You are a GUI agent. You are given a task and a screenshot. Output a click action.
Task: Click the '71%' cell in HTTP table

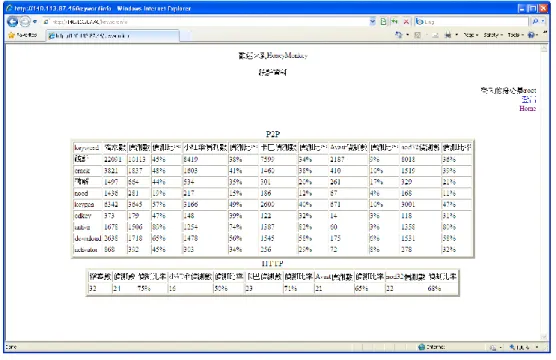click(298, 289)
